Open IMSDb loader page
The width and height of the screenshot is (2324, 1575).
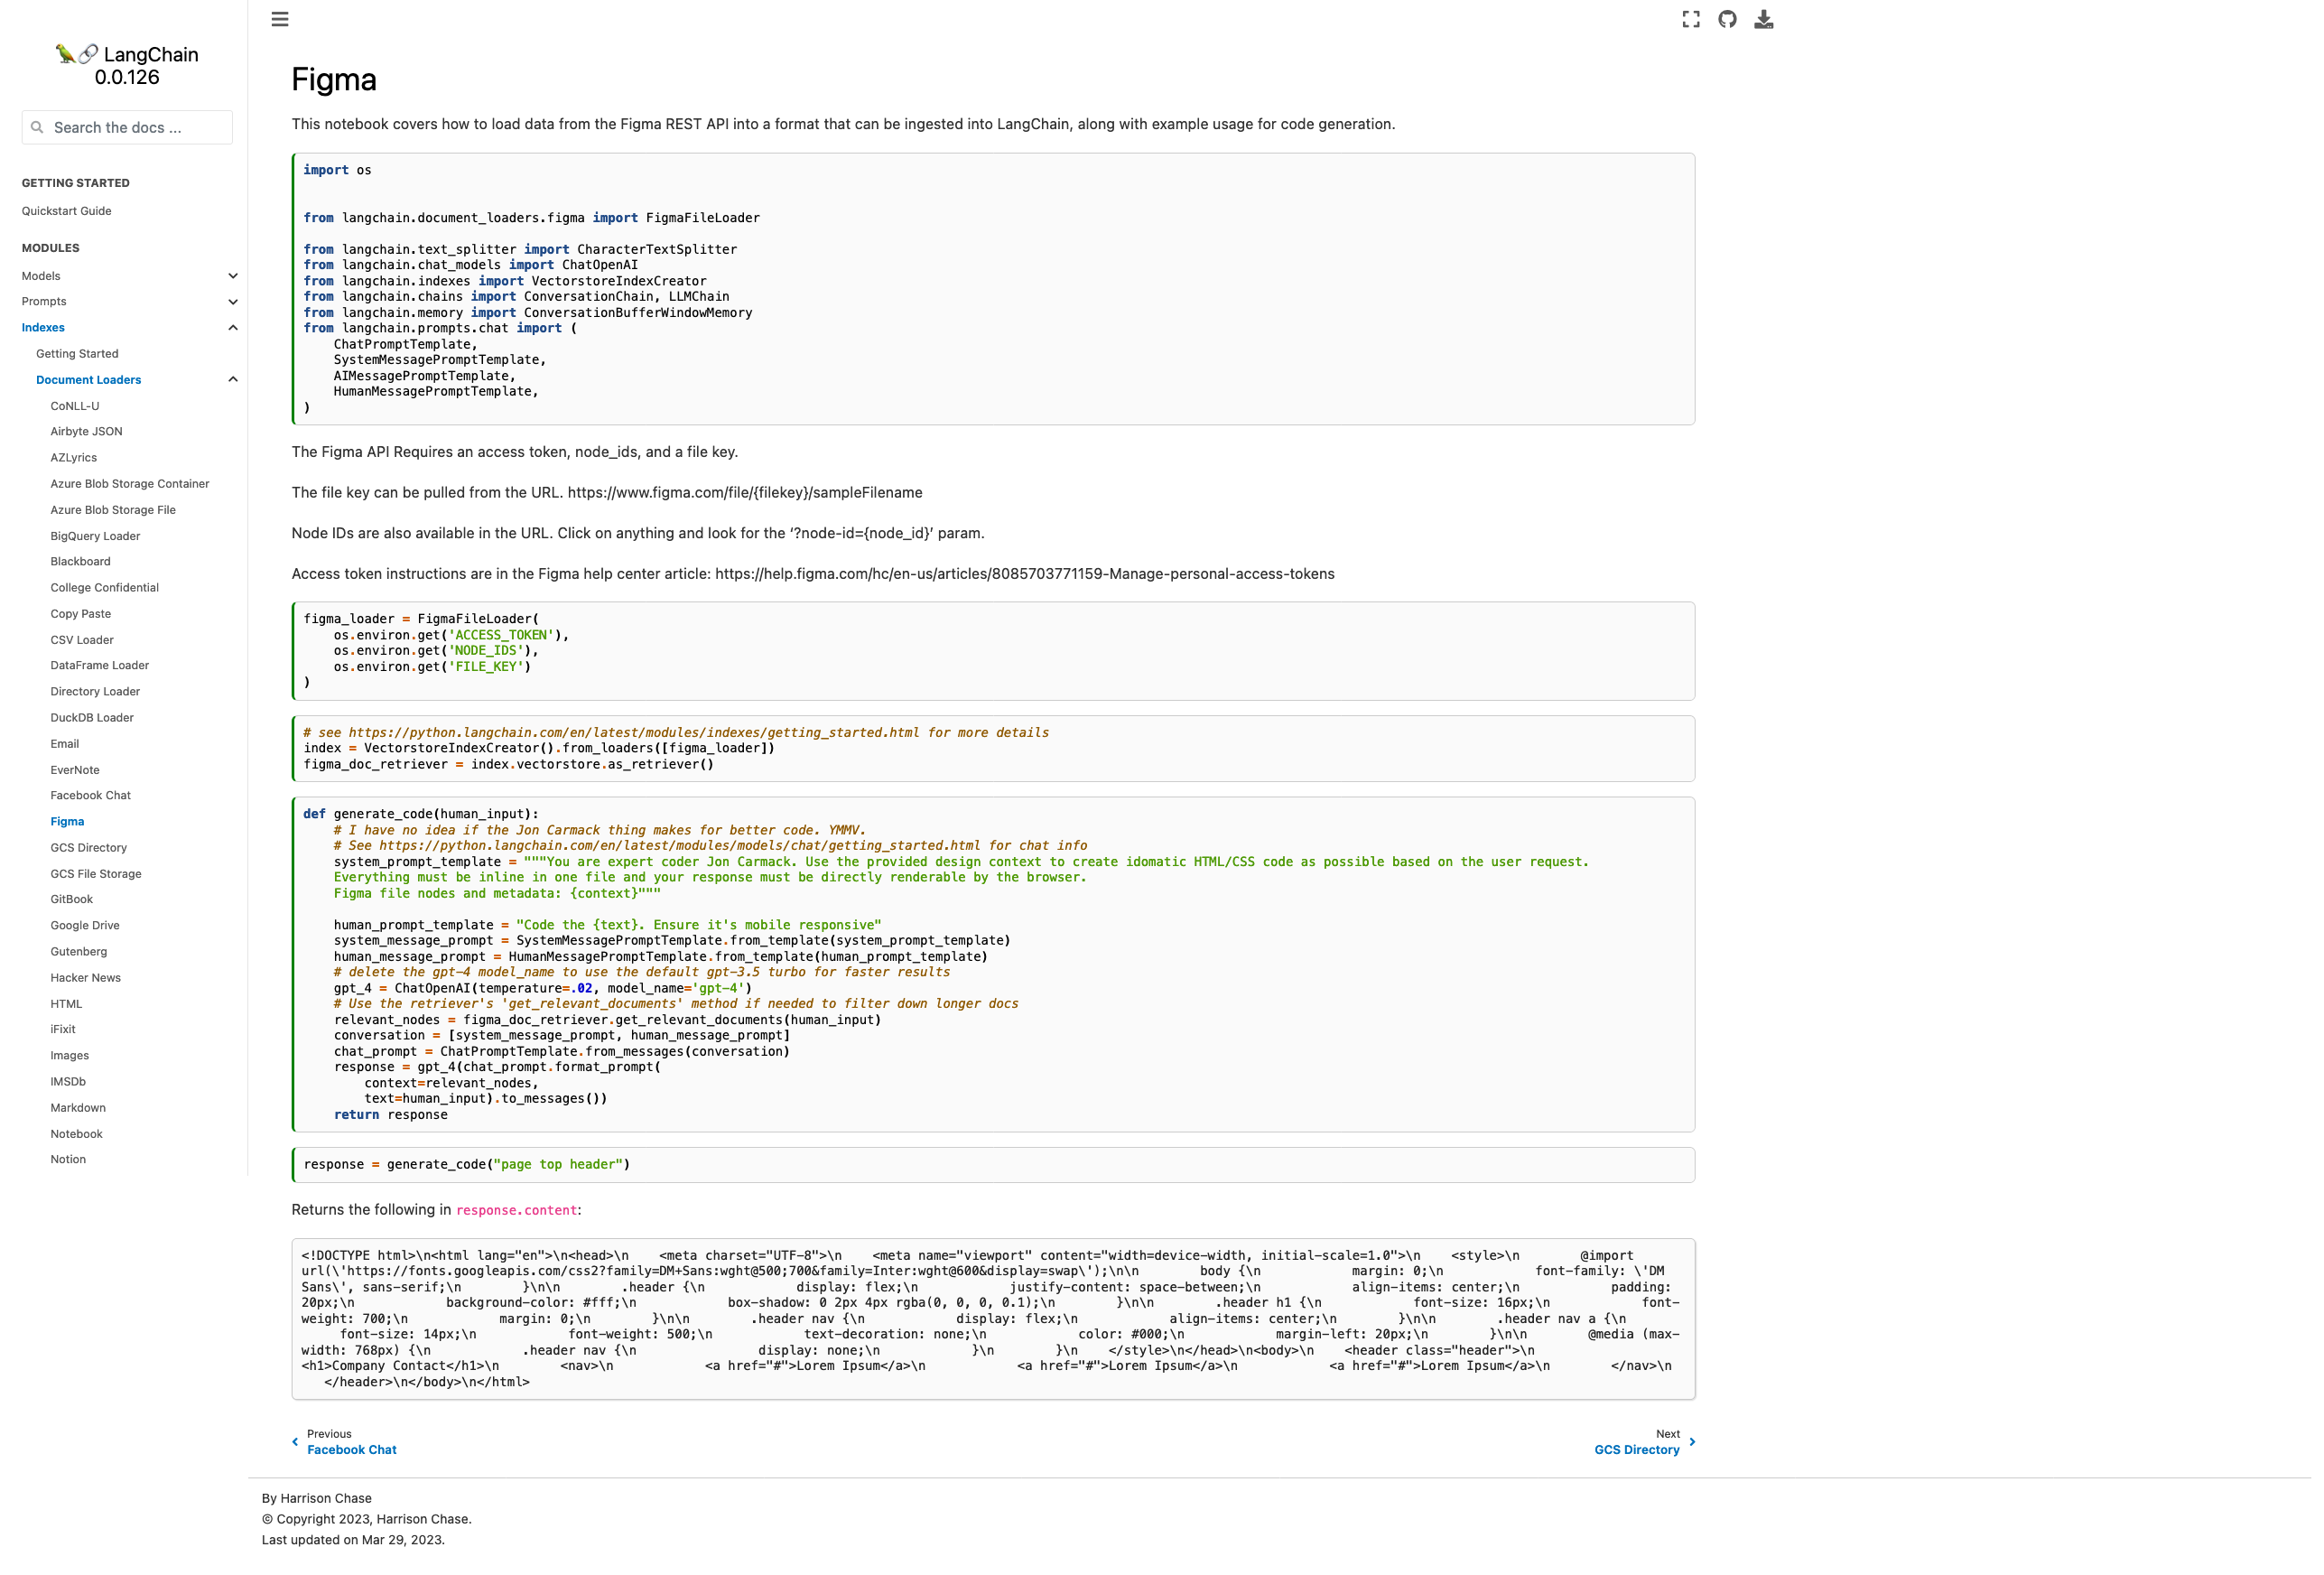[68, 1082]
